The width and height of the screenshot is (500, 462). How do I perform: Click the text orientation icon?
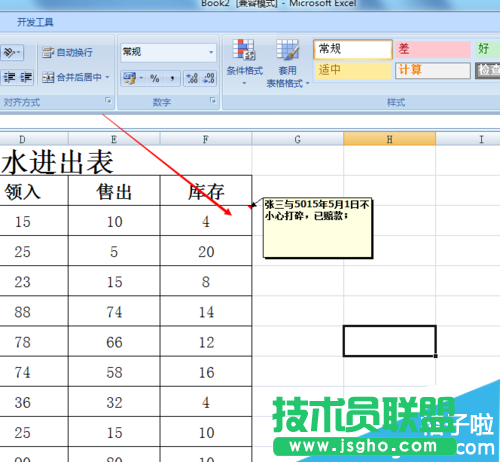click(x=12, y=52)
